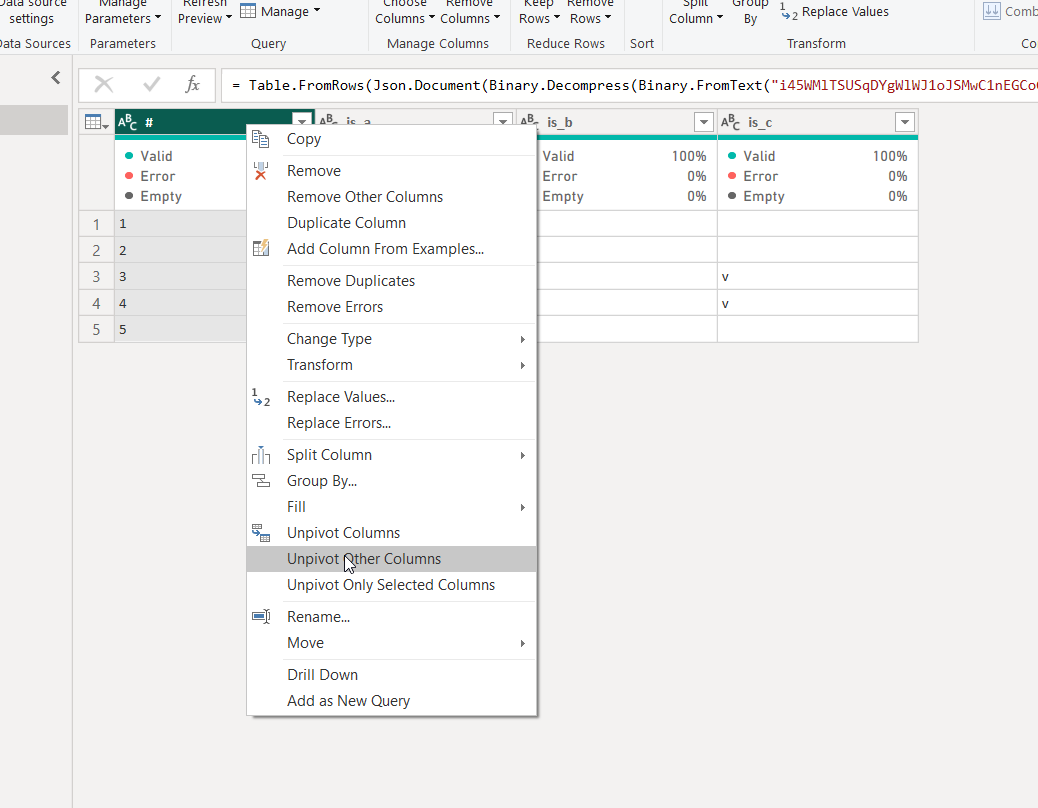Open the # column filter dropdown
1038x808 pixels.
pos(302,120)
